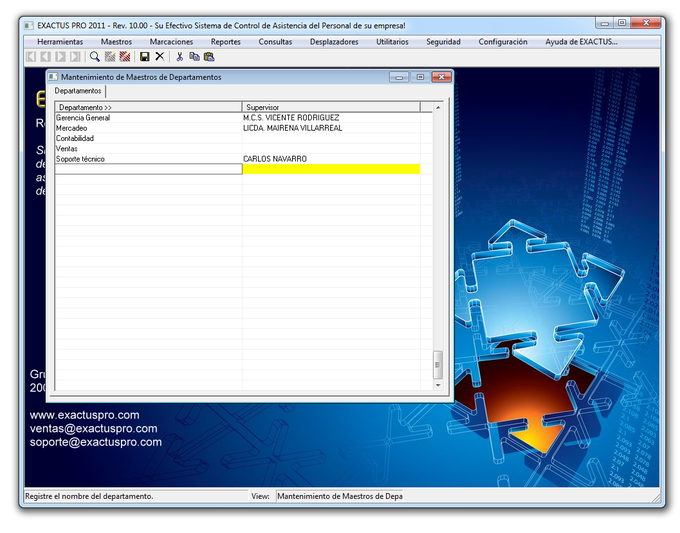The width and height of the screenshot is (680, 533).
Task: Go to next record navigation icon
Action: [x=61, y=56]
